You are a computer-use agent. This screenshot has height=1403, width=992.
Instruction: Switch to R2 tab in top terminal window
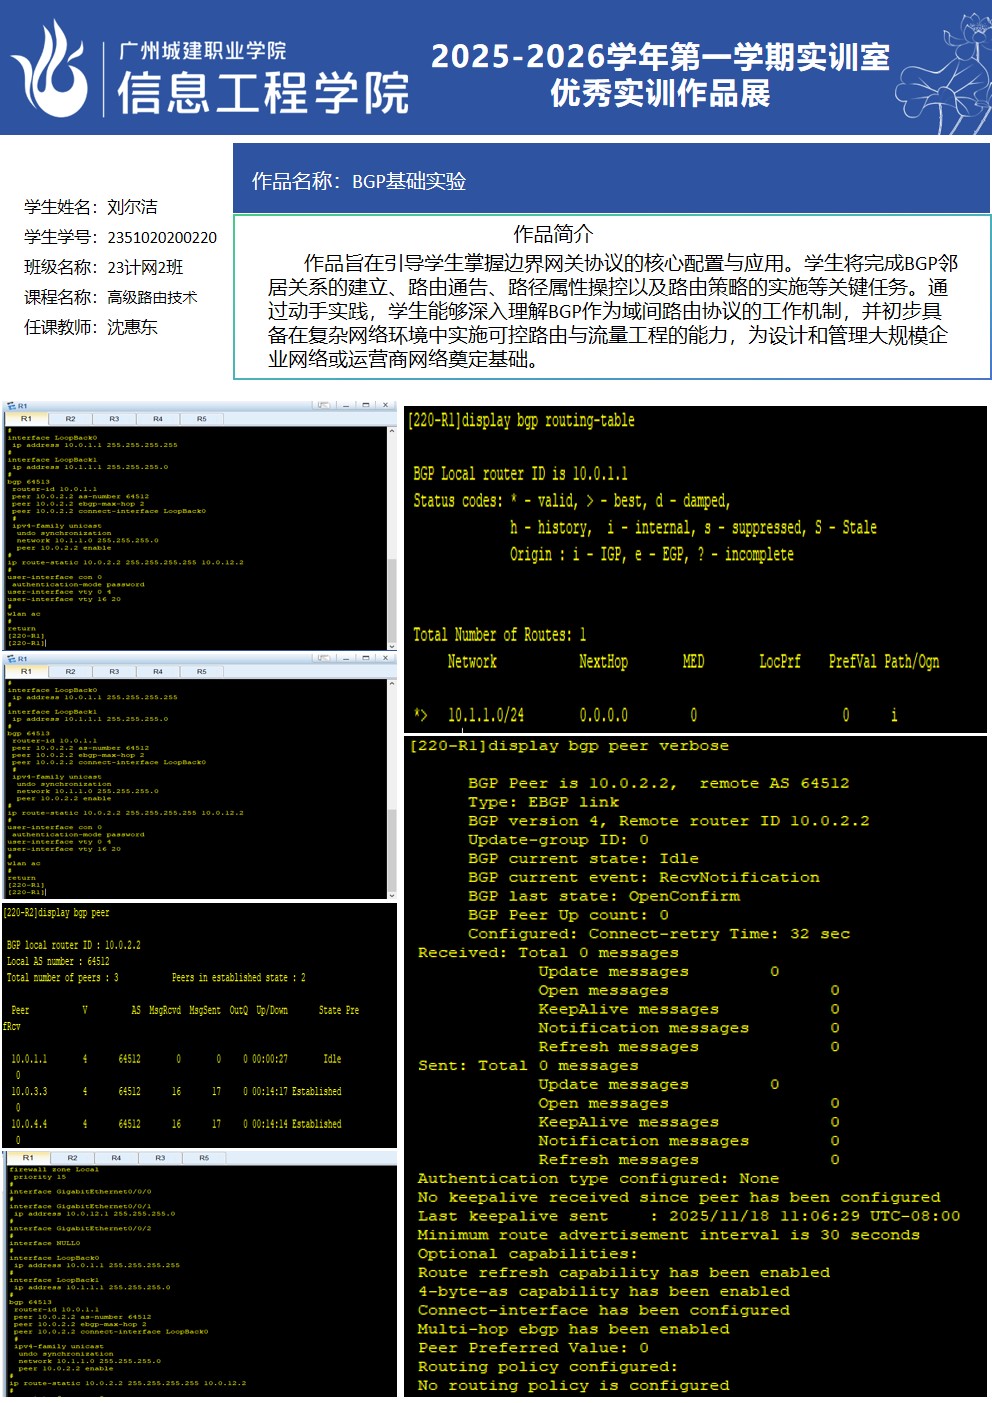[x=70, y=419]
